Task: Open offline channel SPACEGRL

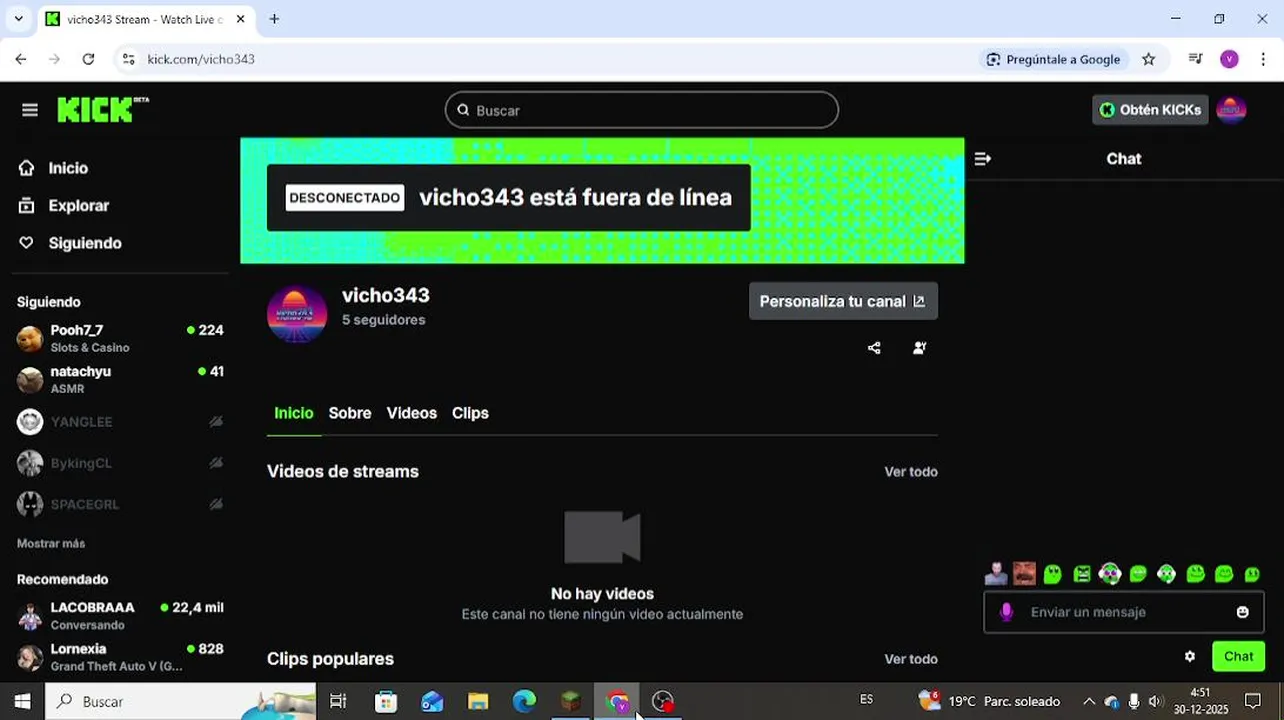Action: click(x=120, y=504)
